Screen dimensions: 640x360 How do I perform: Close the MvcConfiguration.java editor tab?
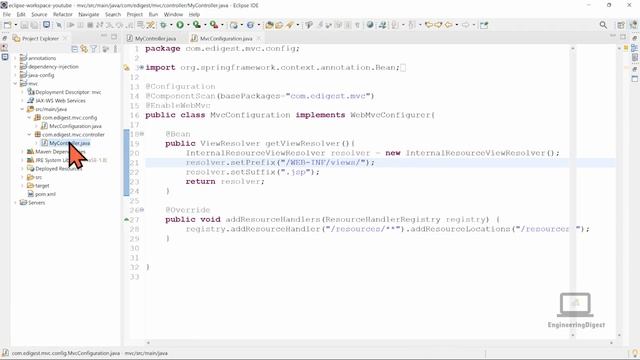point(258,38)
